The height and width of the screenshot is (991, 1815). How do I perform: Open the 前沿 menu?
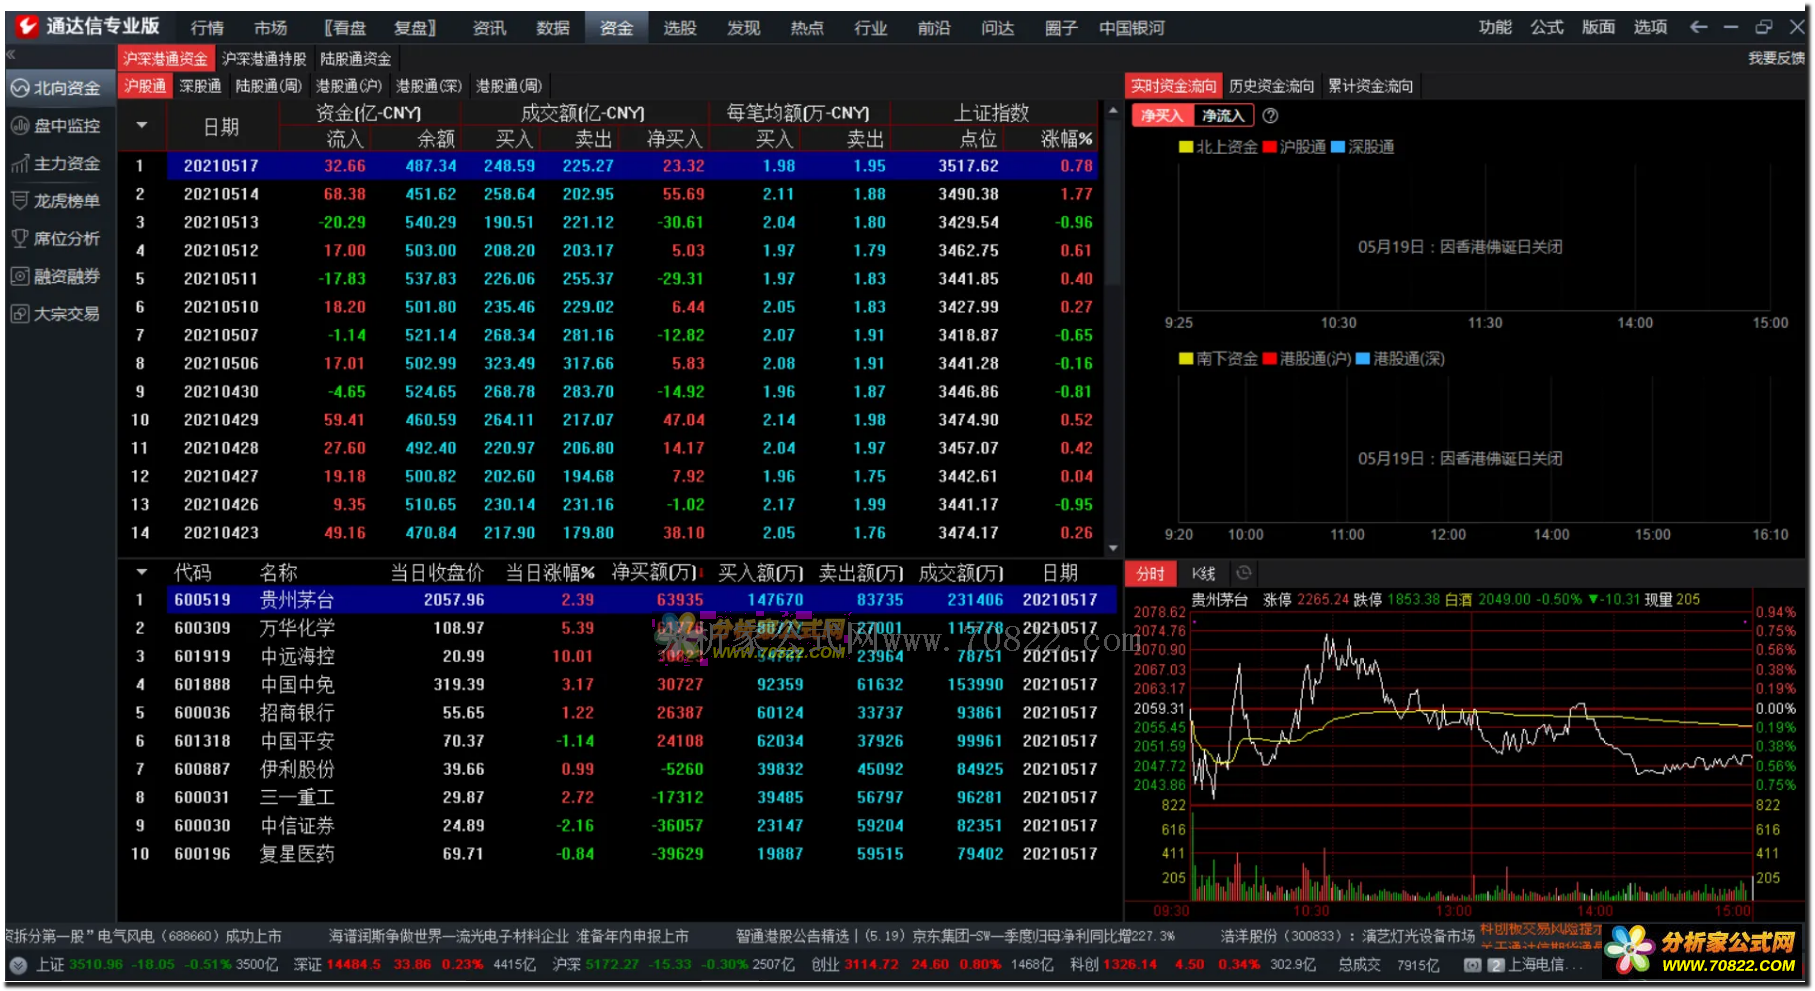934,28
